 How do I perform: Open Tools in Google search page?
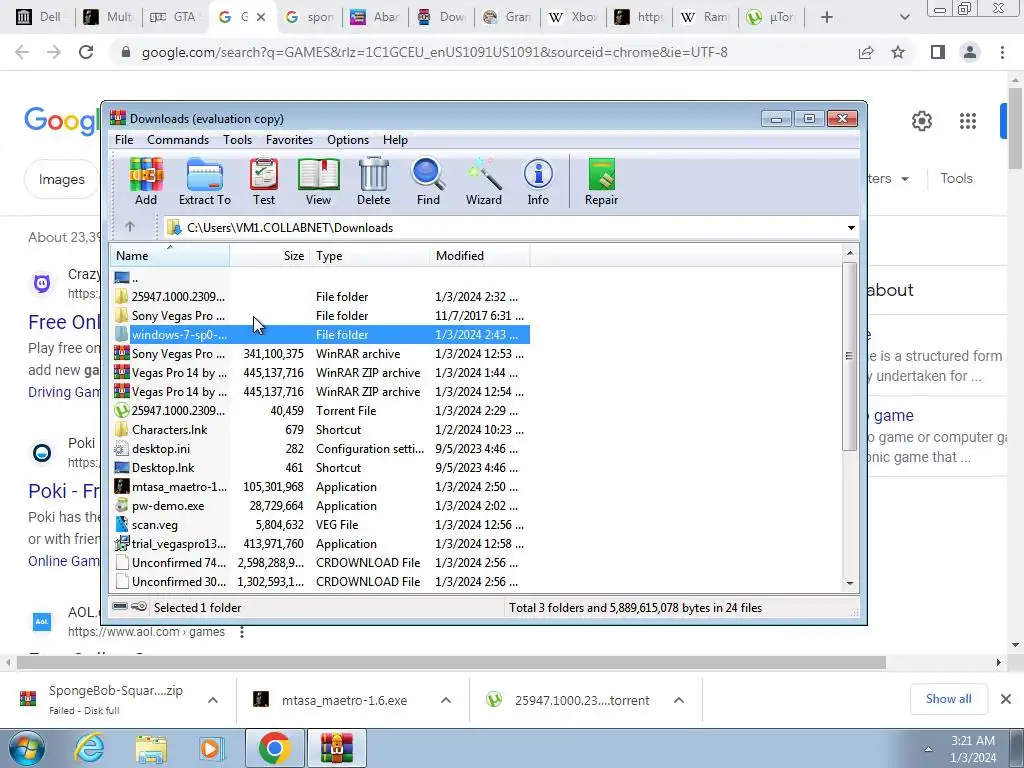[956, 178]
